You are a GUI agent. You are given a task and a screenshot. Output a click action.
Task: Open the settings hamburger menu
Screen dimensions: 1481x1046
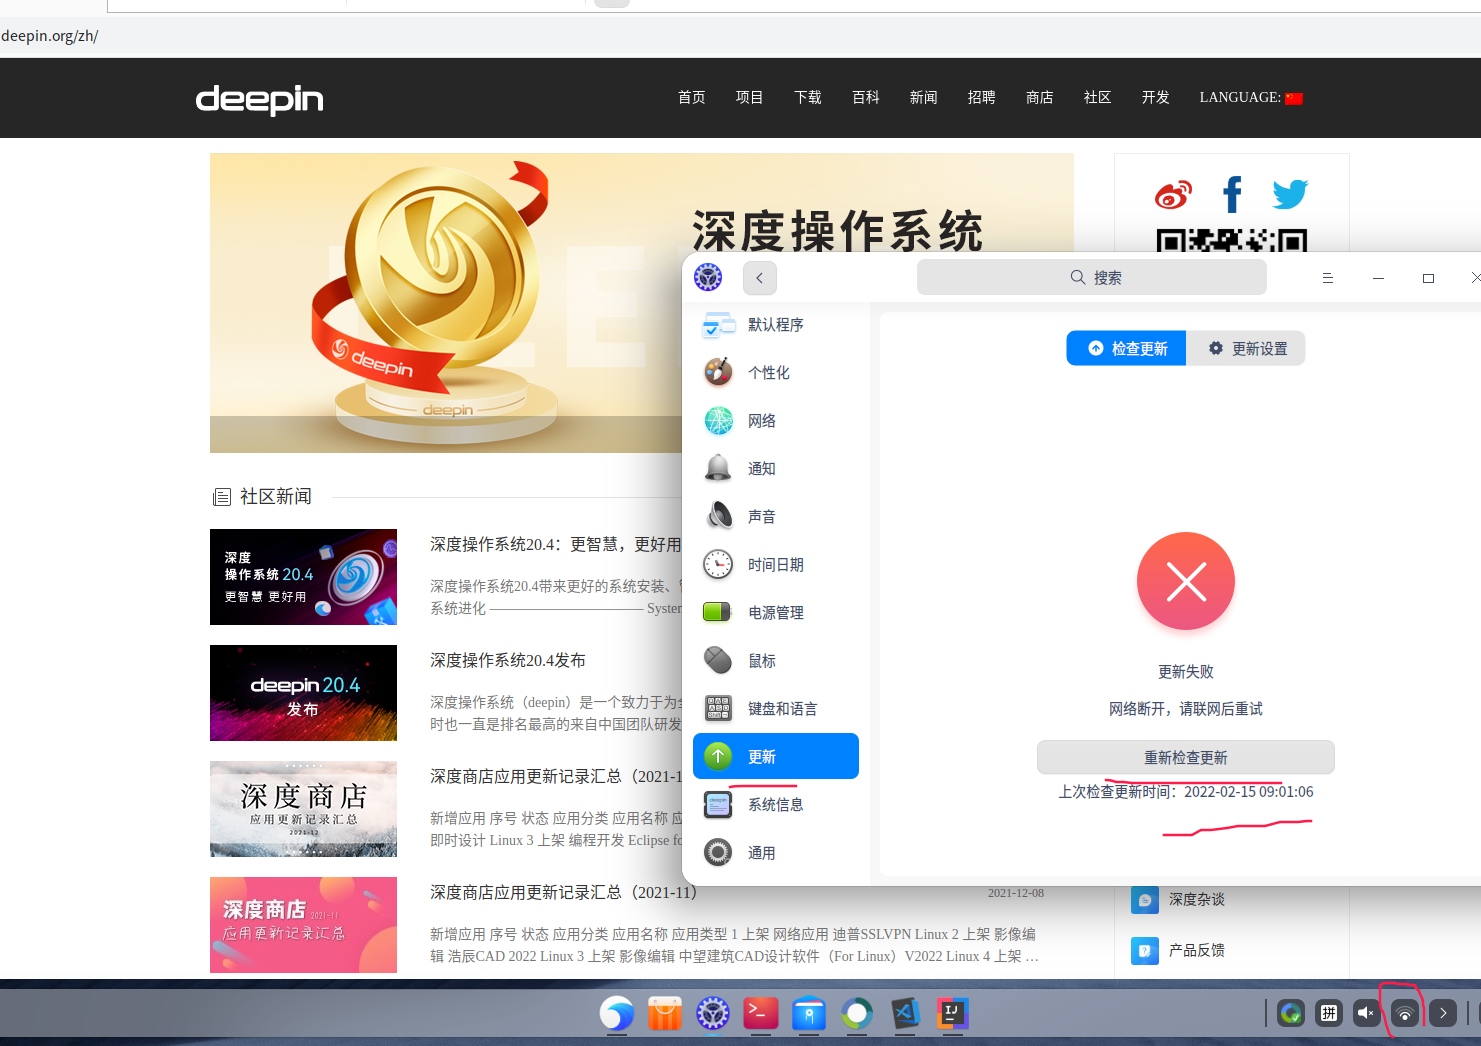tap(1328, 277)
